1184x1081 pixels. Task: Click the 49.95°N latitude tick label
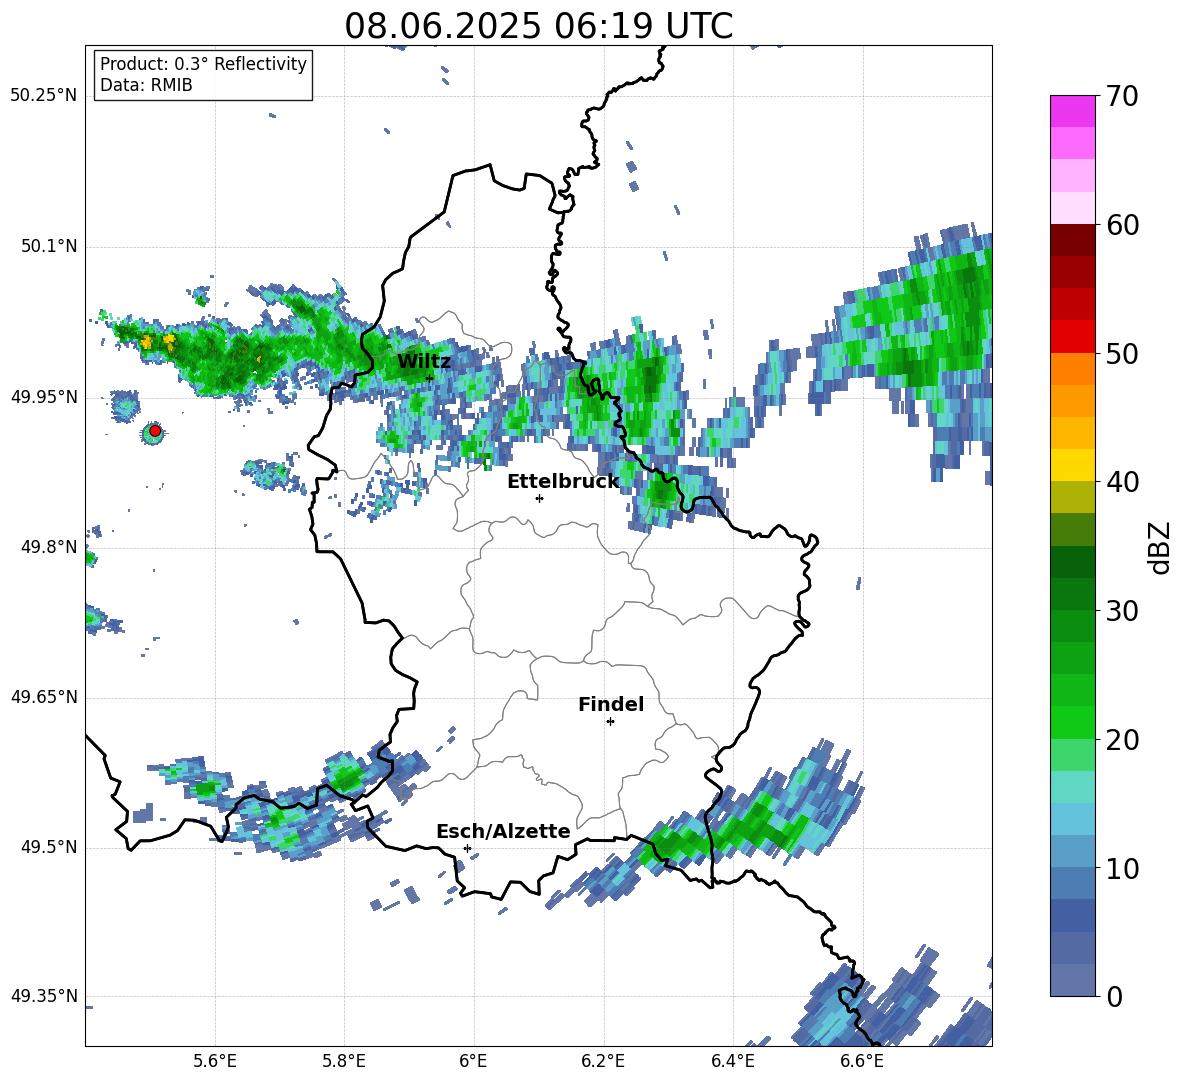[x=44, y=397]
